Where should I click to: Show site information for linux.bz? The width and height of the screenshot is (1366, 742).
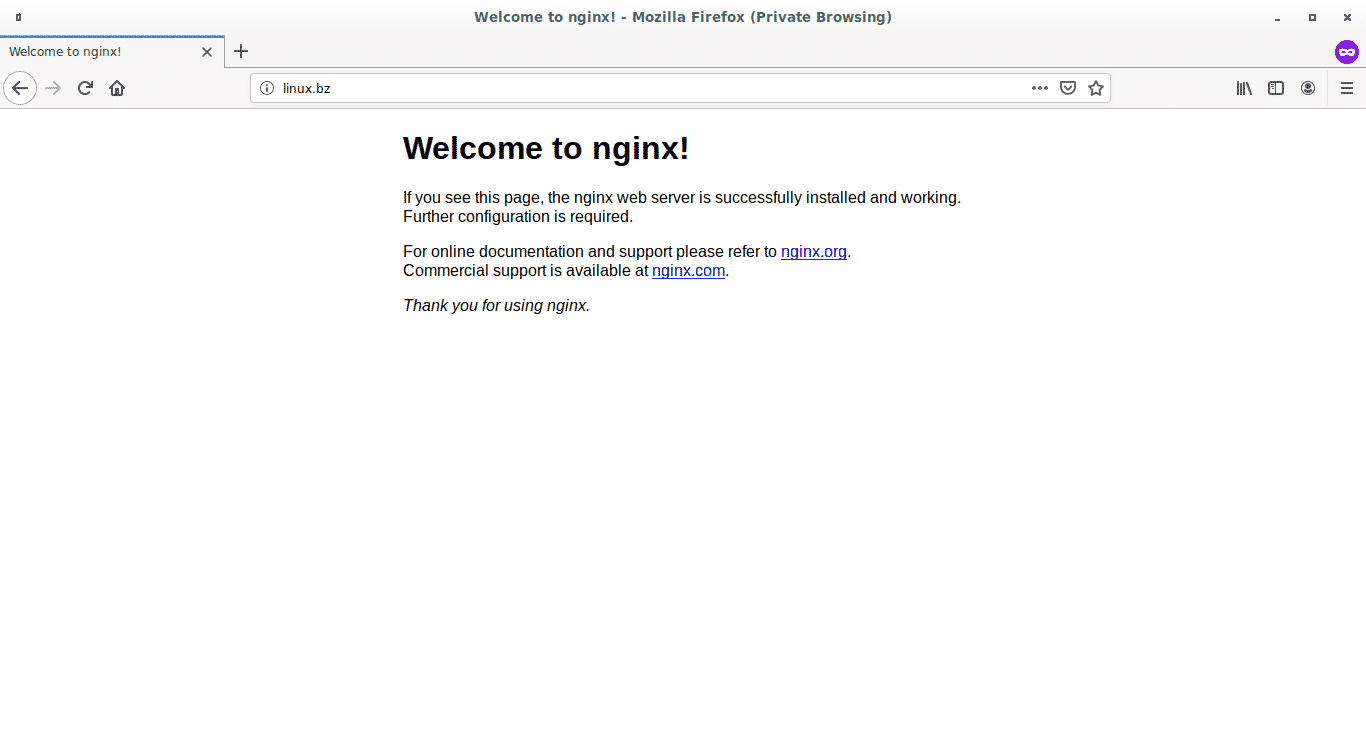pos(267,88)
